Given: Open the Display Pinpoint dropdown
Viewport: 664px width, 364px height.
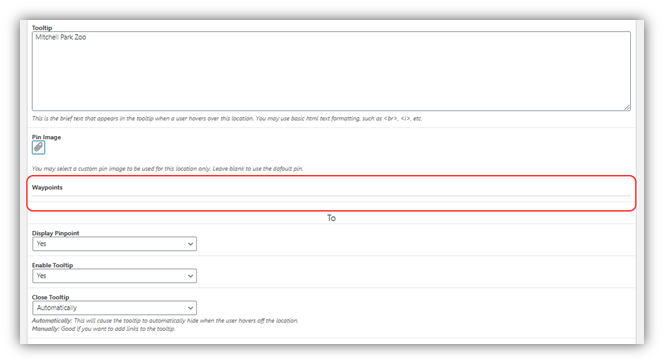Looking at the screenshot, I should pyautogui.click(x=114, y=244).
